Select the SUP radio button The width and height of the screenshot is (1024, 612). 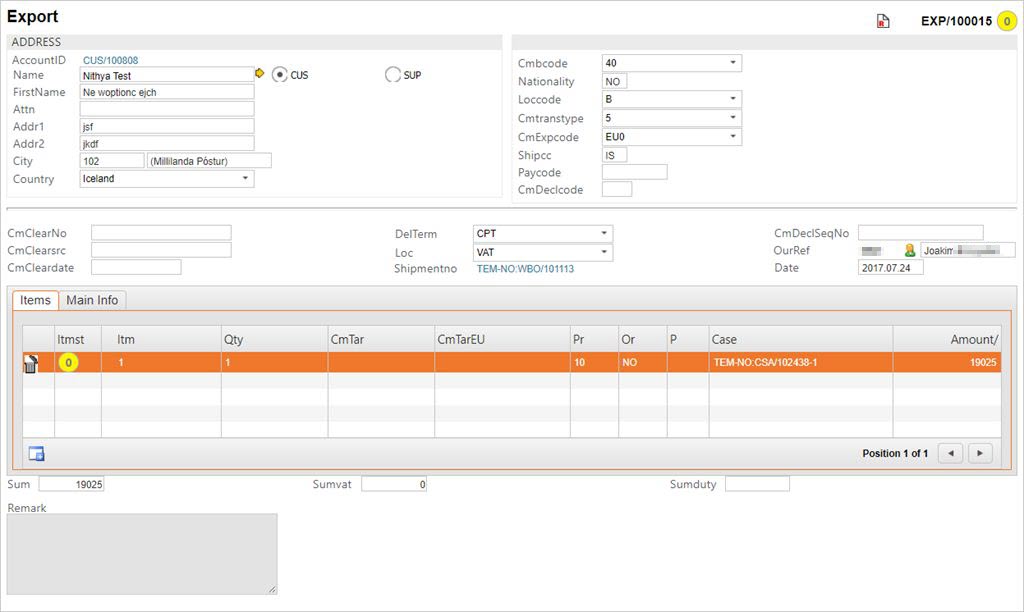(x=393, y=75)
